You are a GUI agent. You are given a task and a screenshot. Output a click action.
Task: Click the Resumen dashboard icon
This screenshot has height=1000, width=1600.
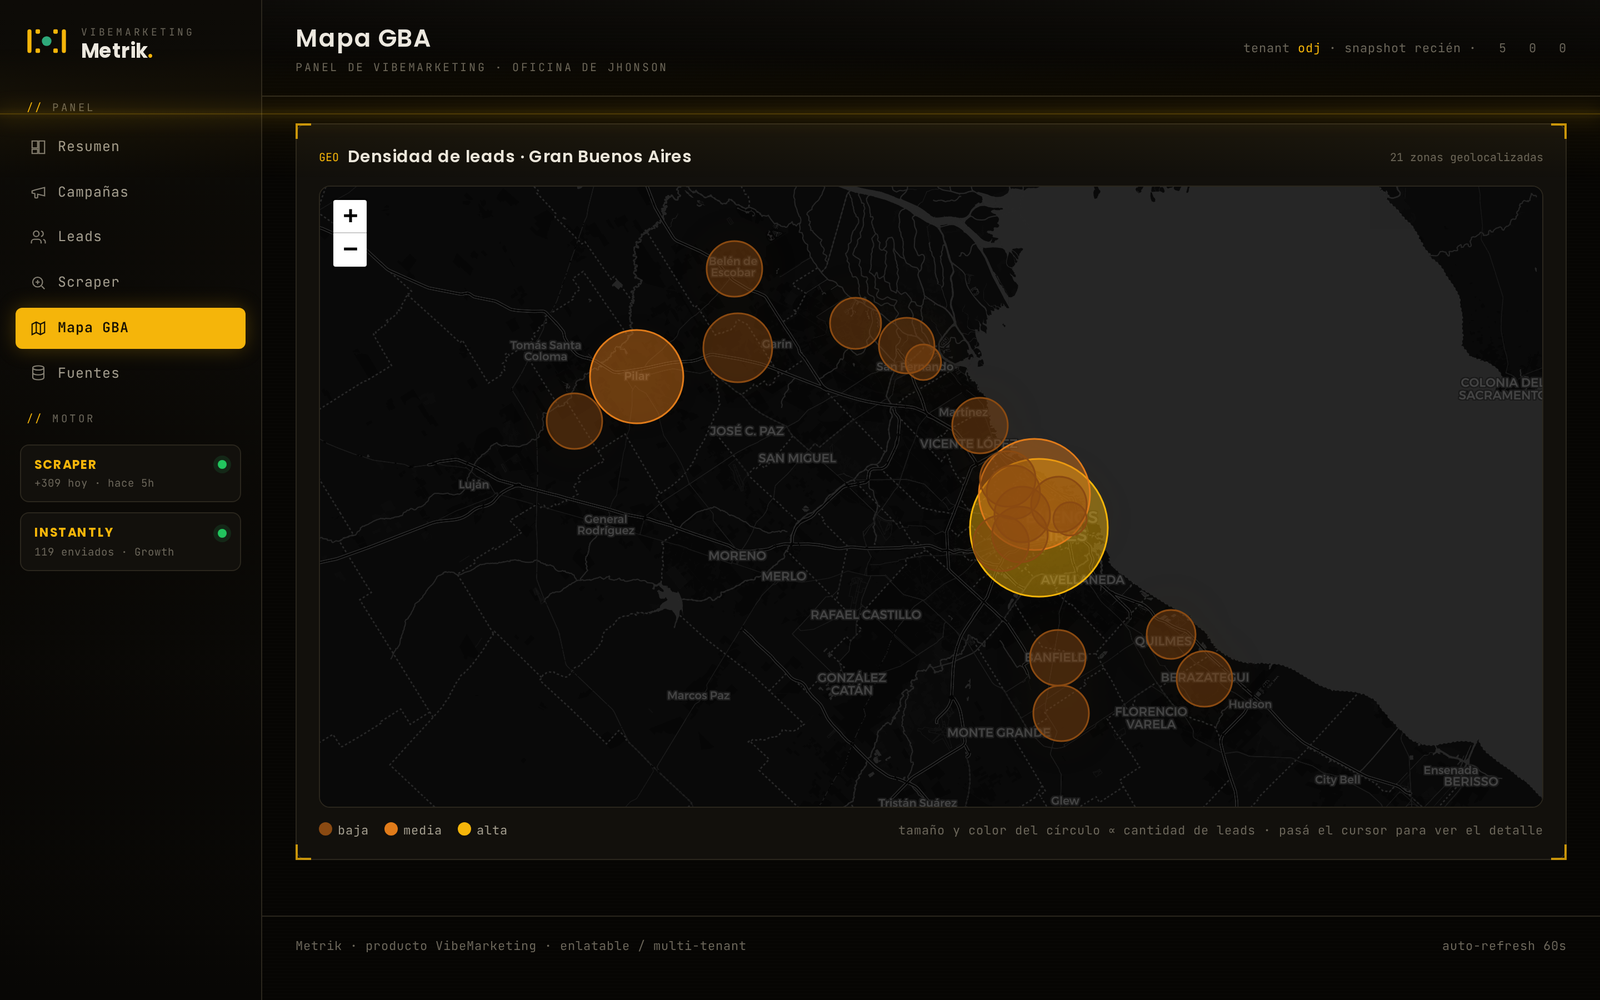click(x=38, y=147)
